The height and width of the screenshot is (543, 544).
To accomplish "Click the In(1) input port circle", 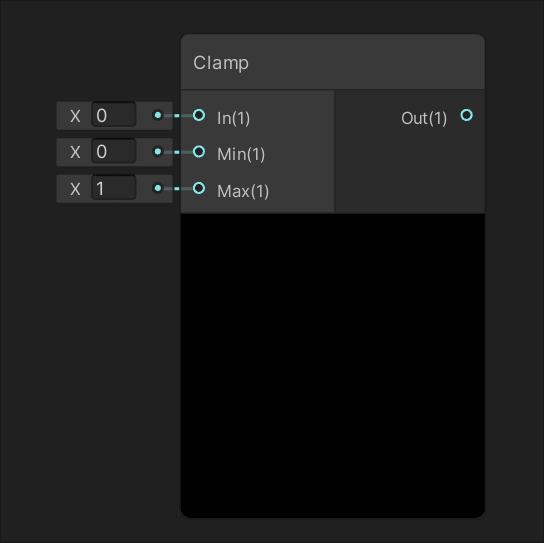I will pos(199,115).
